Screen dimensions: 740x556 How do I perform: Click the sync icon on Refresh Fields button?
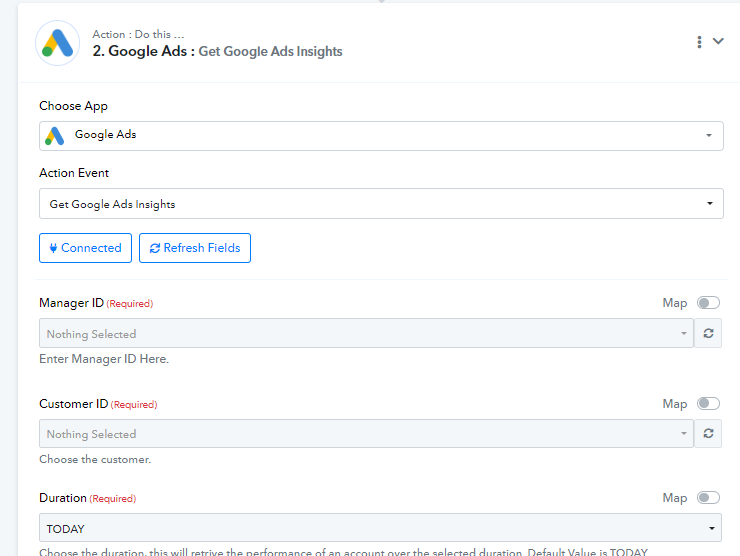pos(155,248)
